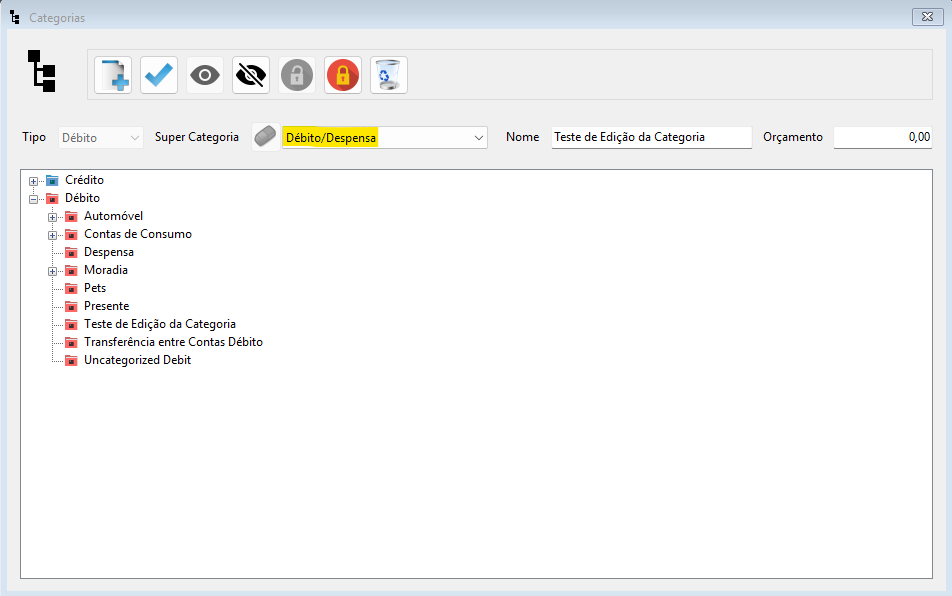Click the add new category icon
Screen dimensions: 952x596
coord(113,75)
